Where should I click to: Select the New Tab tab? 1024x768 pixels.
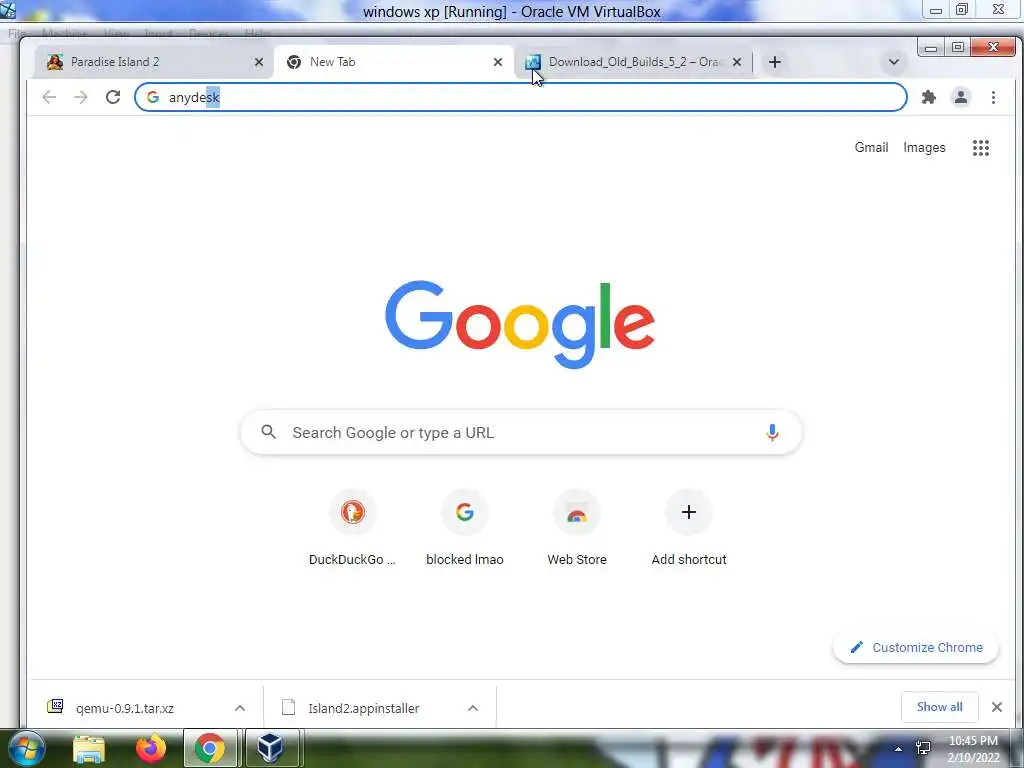click(392, 62)
